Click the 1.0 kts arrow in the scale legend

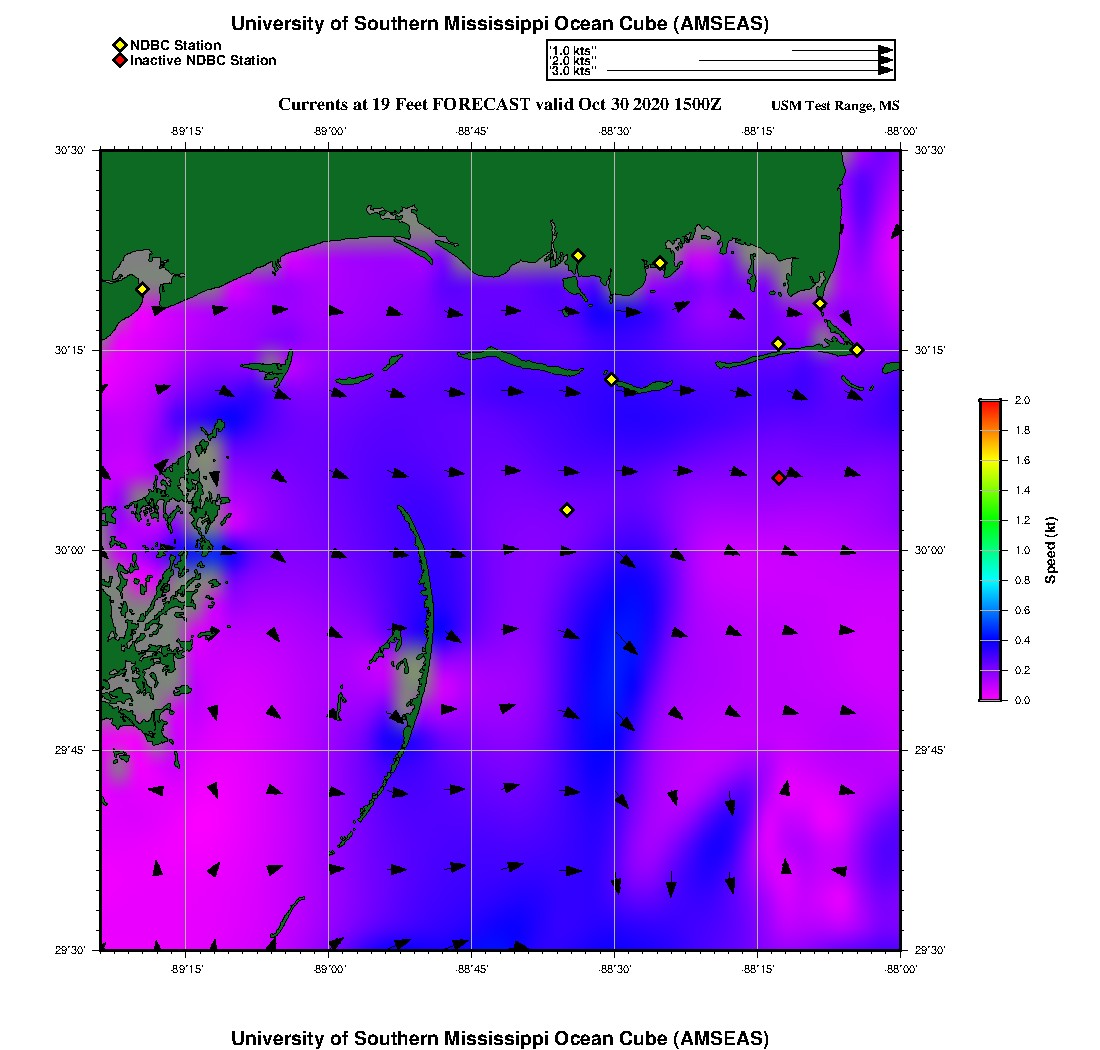pos(841,50)
